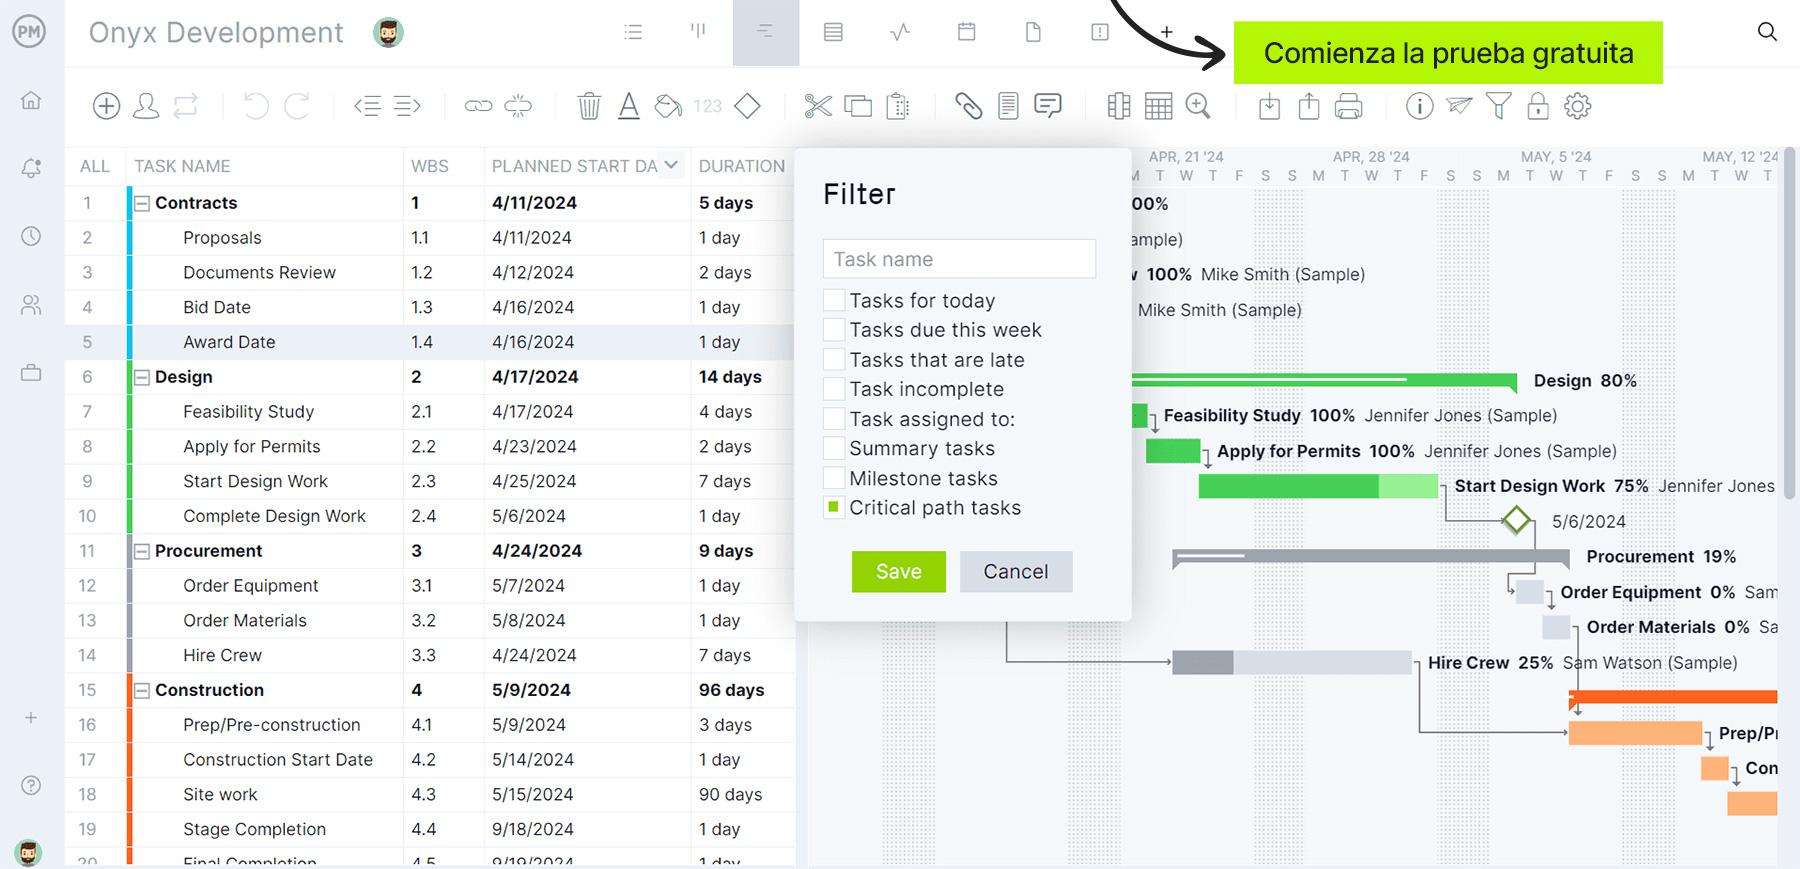Open notifications bell in sidebar
Image resolution: width=1800 pixels, height=869 pixels.
(x=31, y=168)
